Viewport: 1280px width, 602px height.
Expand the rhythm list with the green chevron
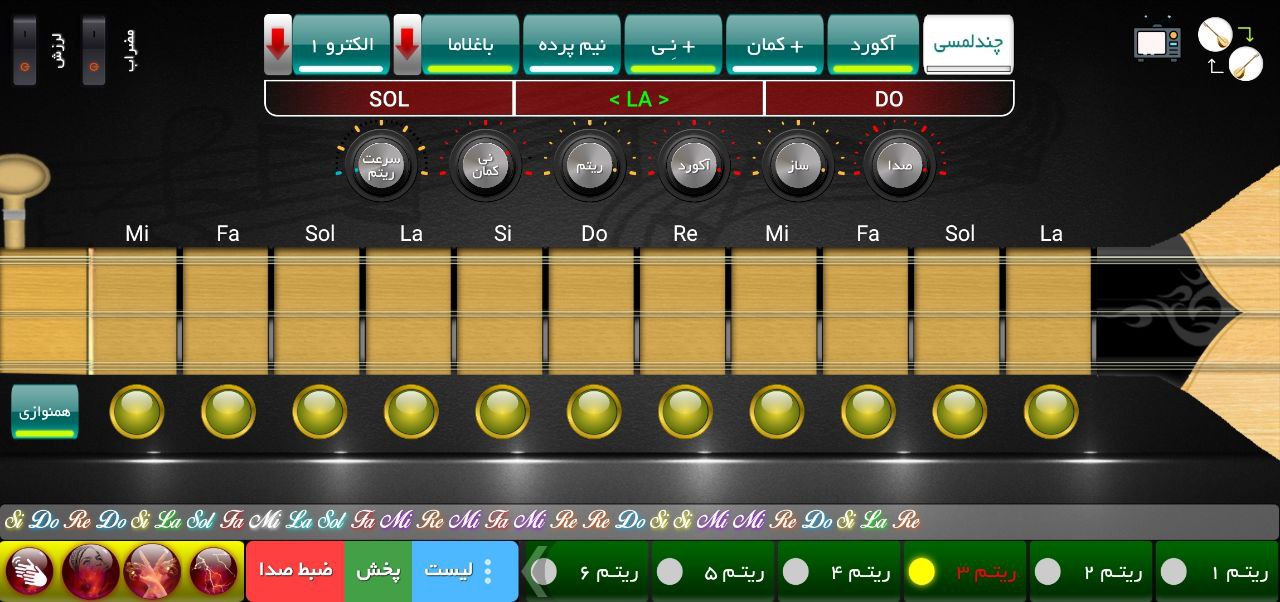pos(537,571)
